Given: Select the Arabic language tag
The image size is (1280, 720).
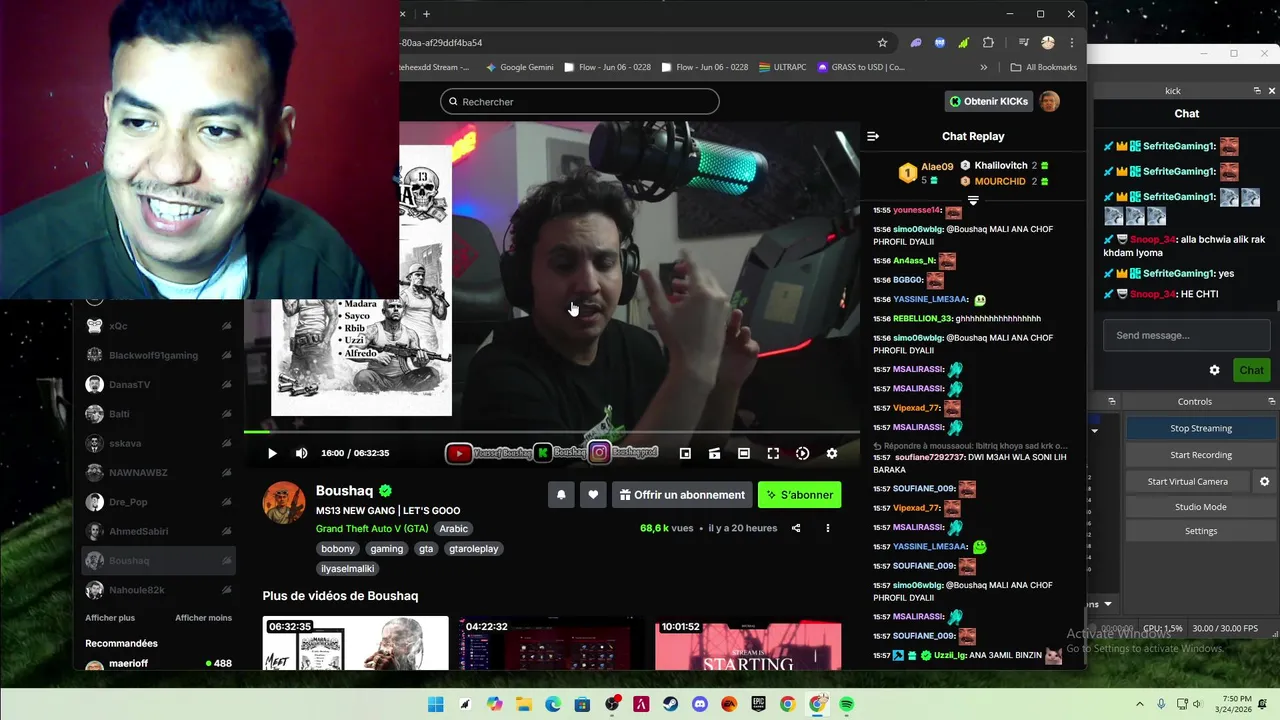Looking at the screenshot, I should click(453, 529).
